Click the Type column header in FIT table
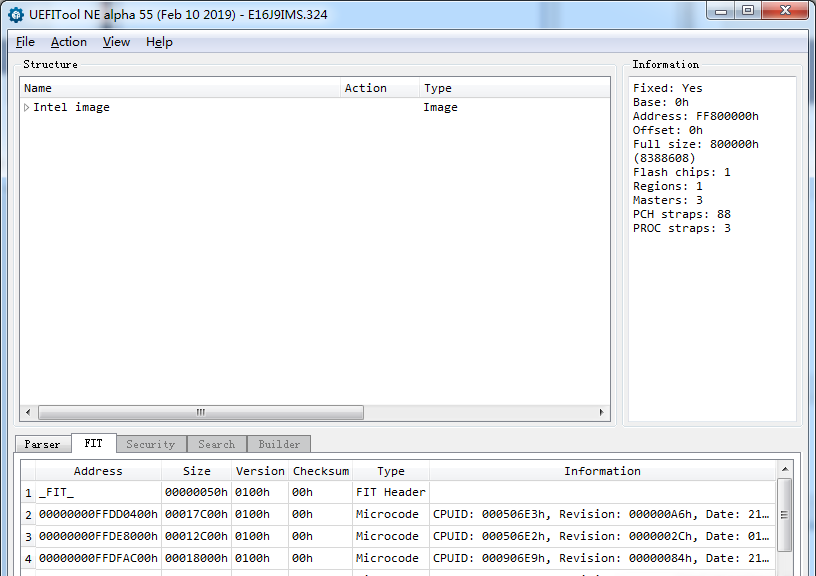The image size is (816, 576). point(391,471)
